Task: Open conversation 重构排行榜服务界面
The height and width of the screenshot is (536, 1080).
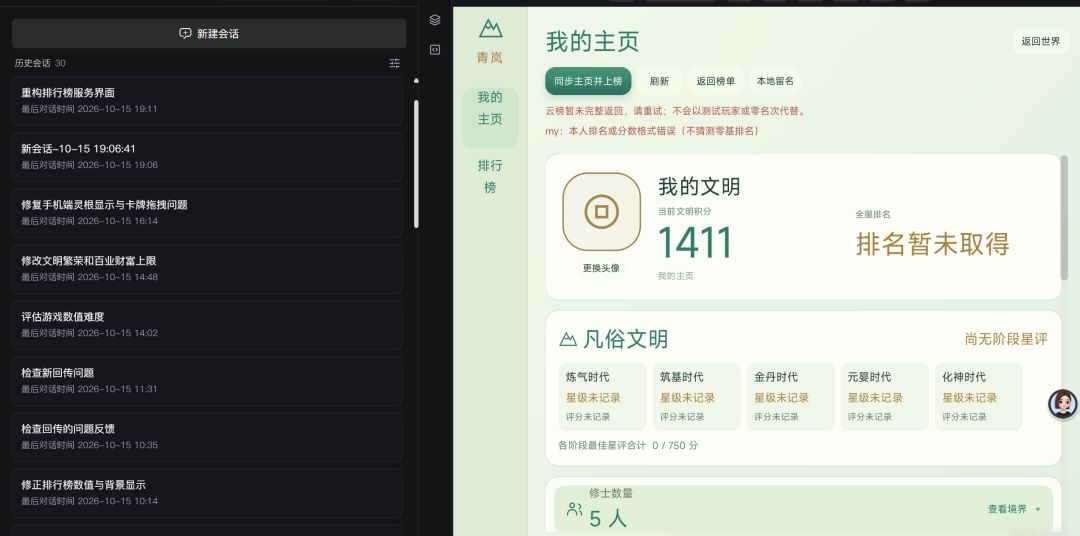Action: 207,101
